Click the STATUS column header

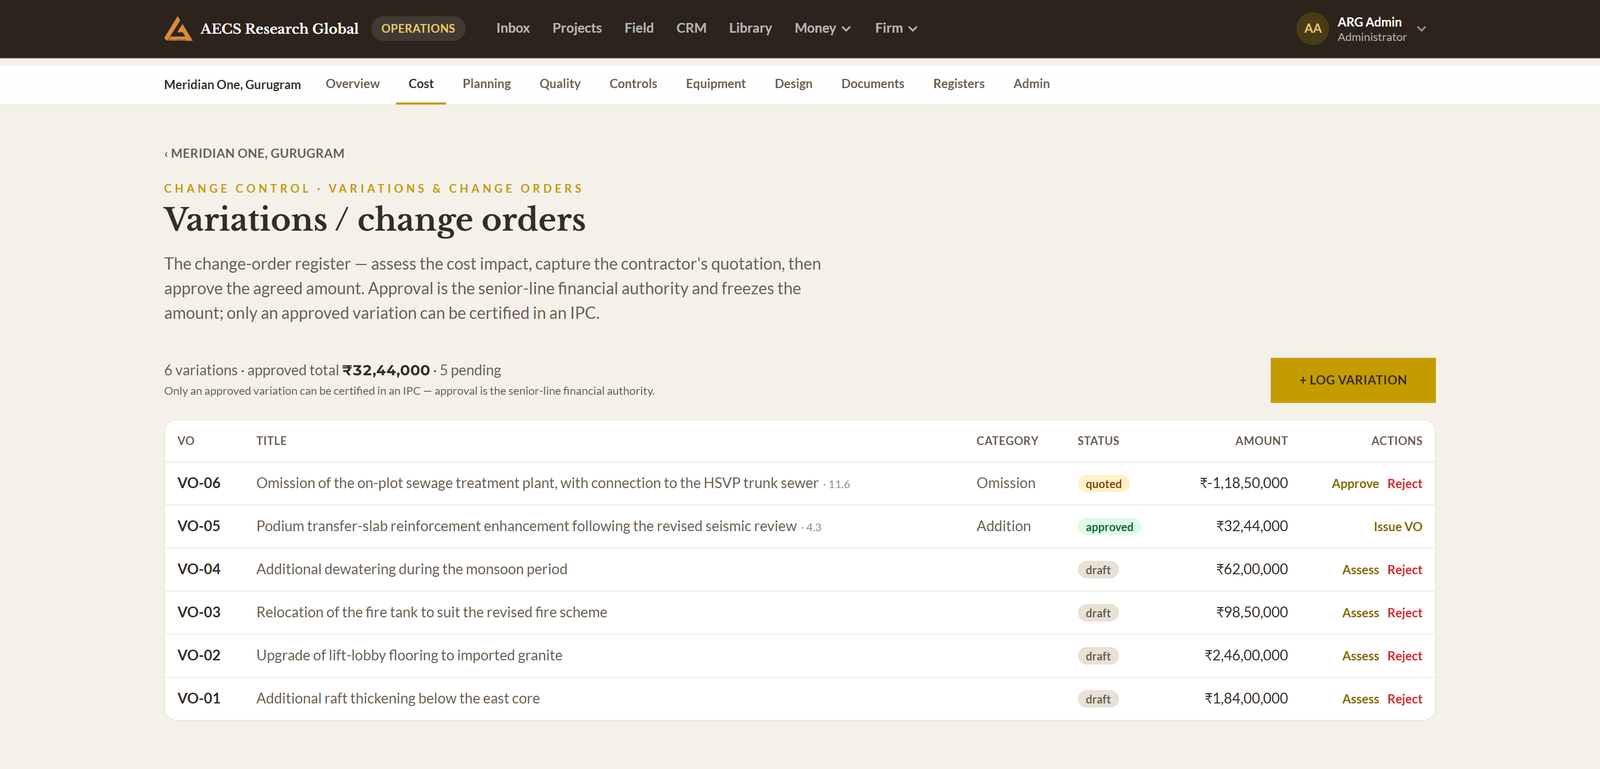pos(1098,441)
